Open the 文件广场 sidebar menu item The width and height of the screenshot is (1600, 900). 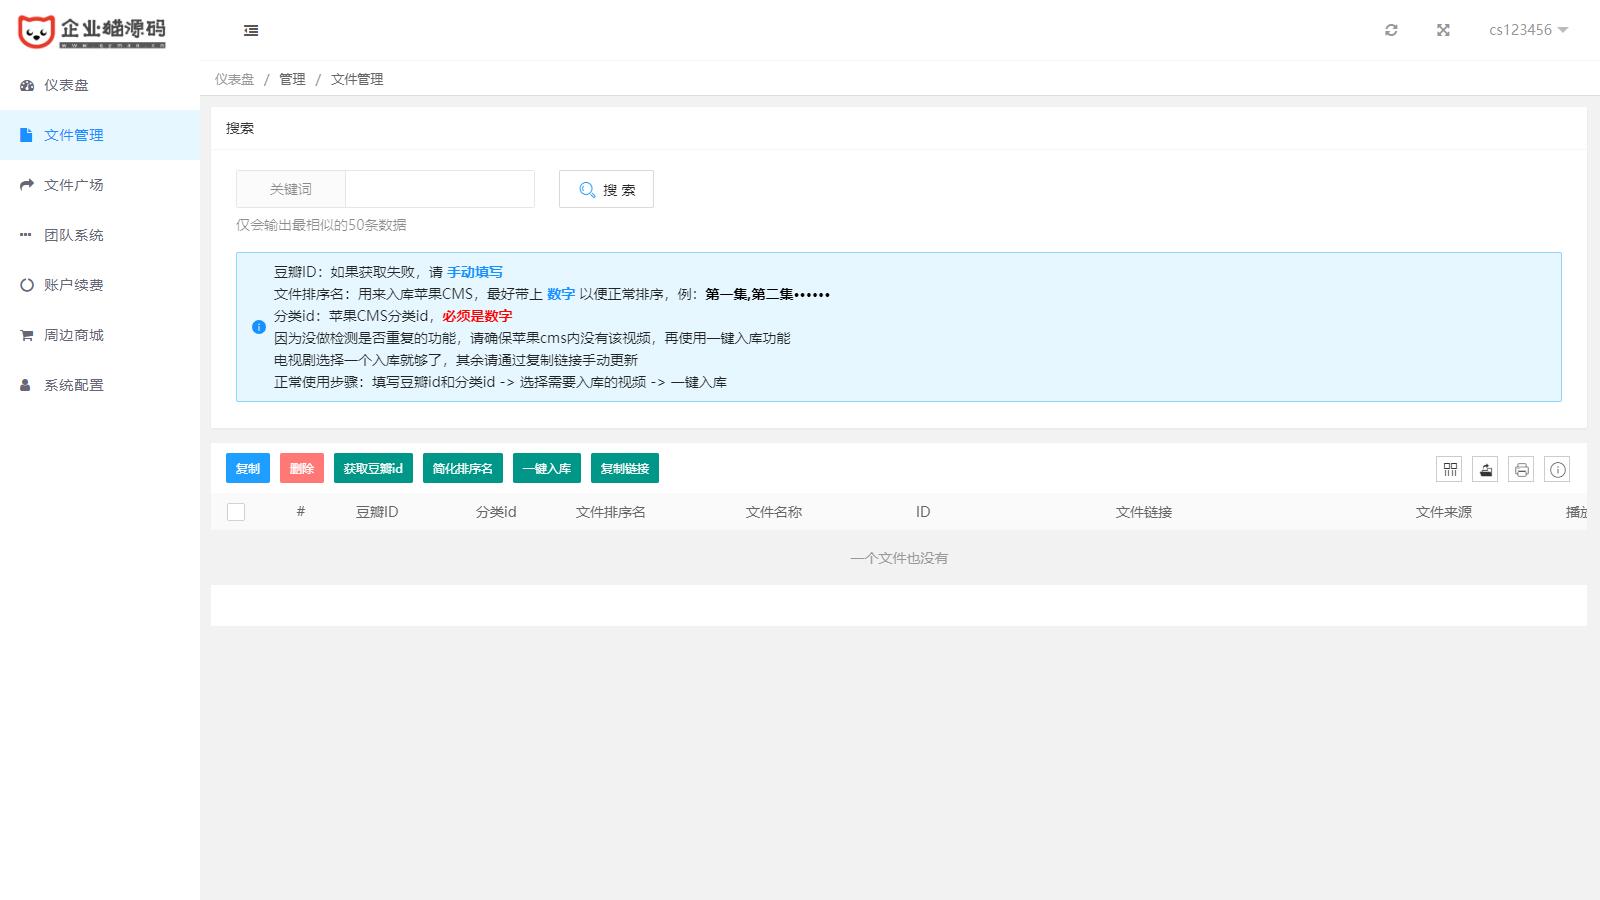coord(75,184)
